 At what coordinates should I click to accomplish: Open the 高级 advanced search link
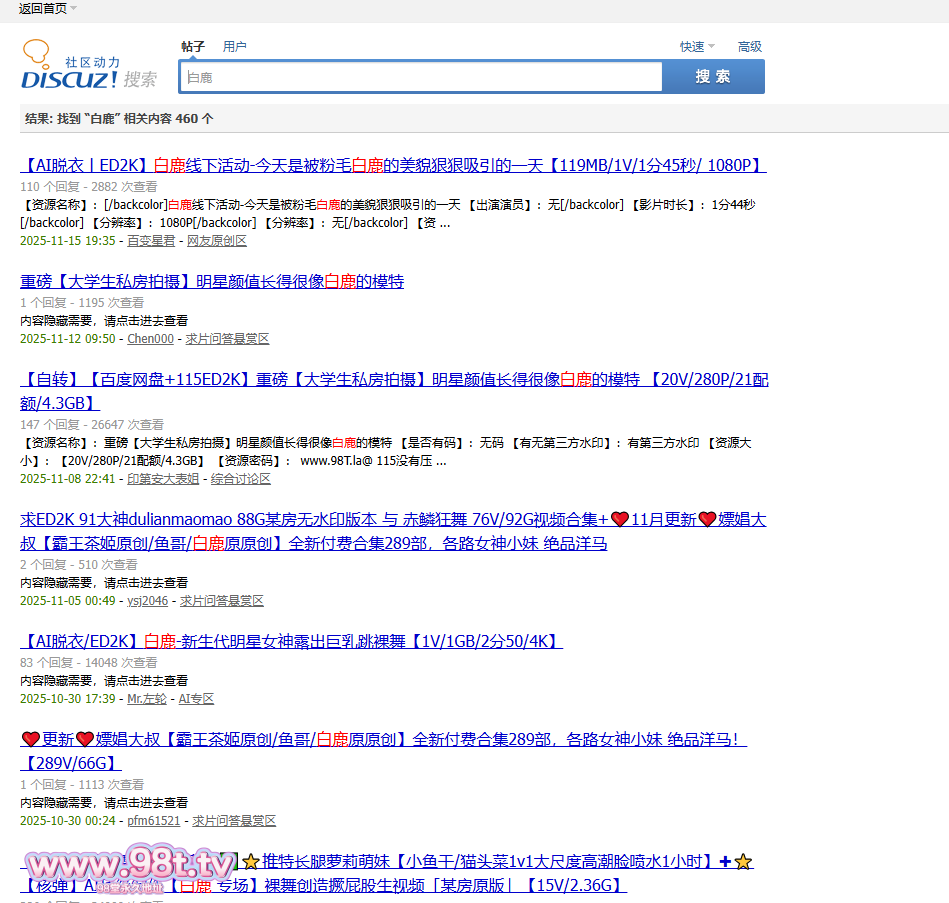tap(749, 46)
